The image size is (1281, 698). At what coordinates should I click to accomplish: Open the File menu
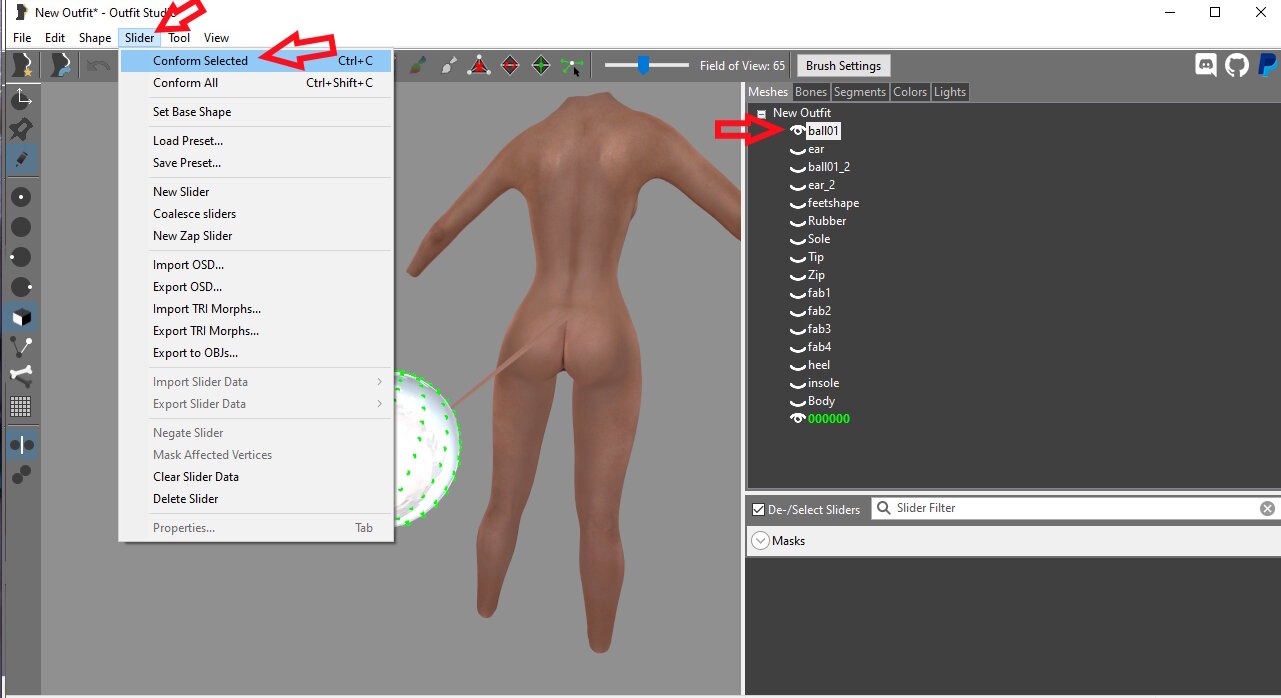click(x=22, y=38)
